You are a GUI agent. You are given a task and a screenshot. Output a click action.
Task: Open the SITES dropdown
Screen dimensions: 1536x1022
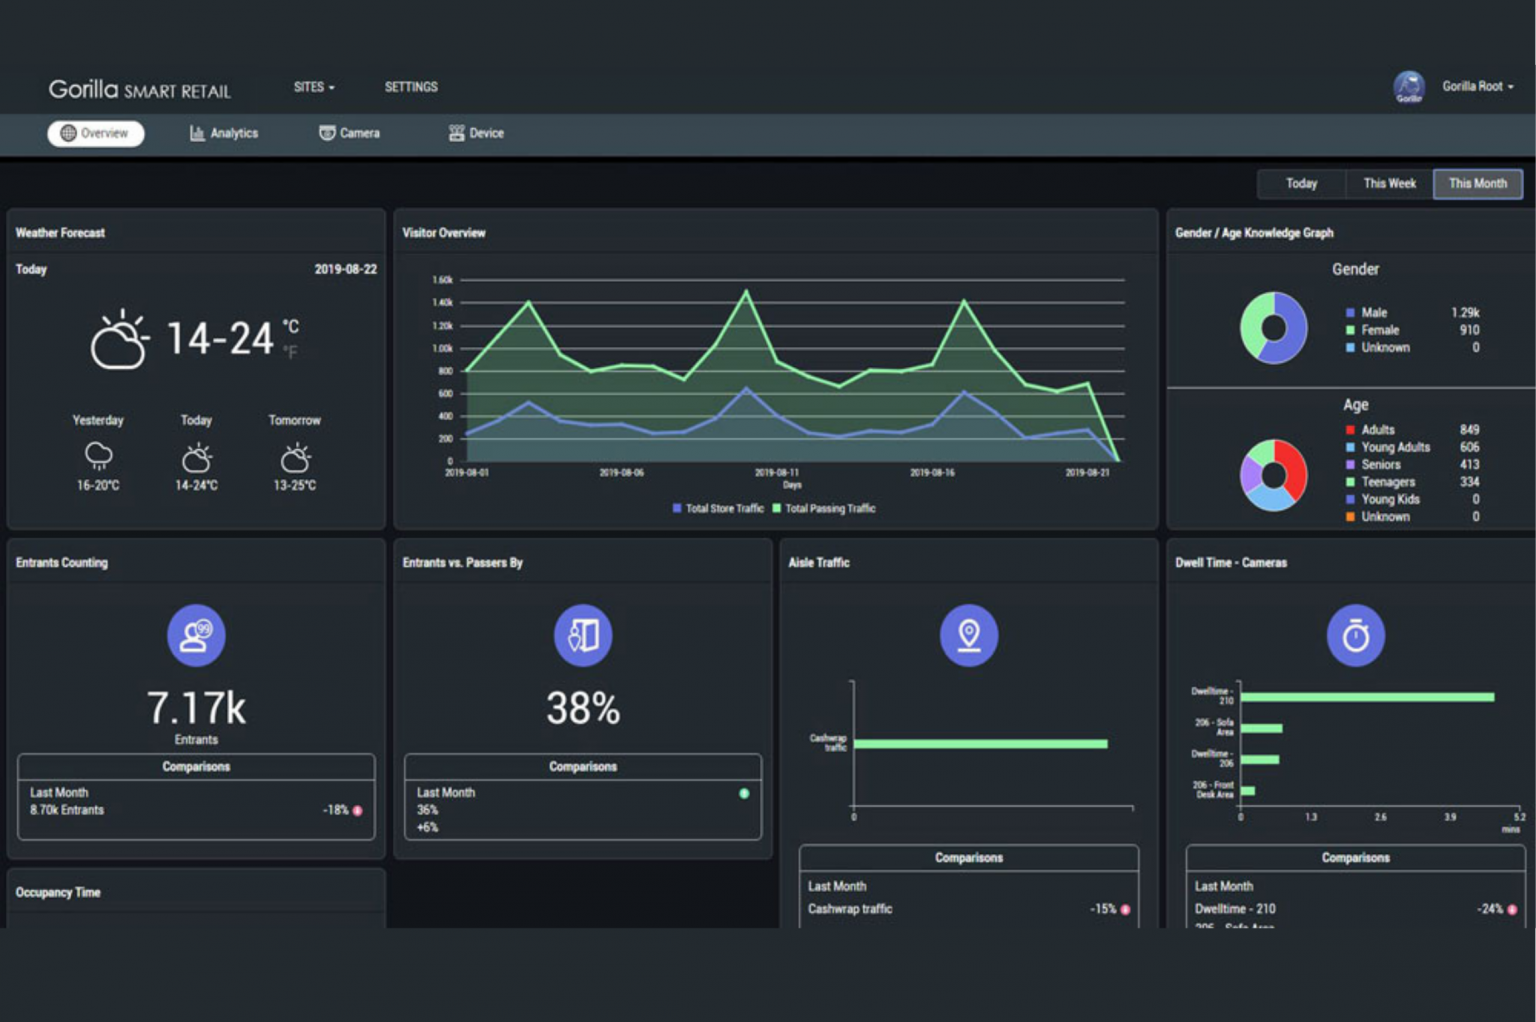pyautogui.click(x=313, y=87)
